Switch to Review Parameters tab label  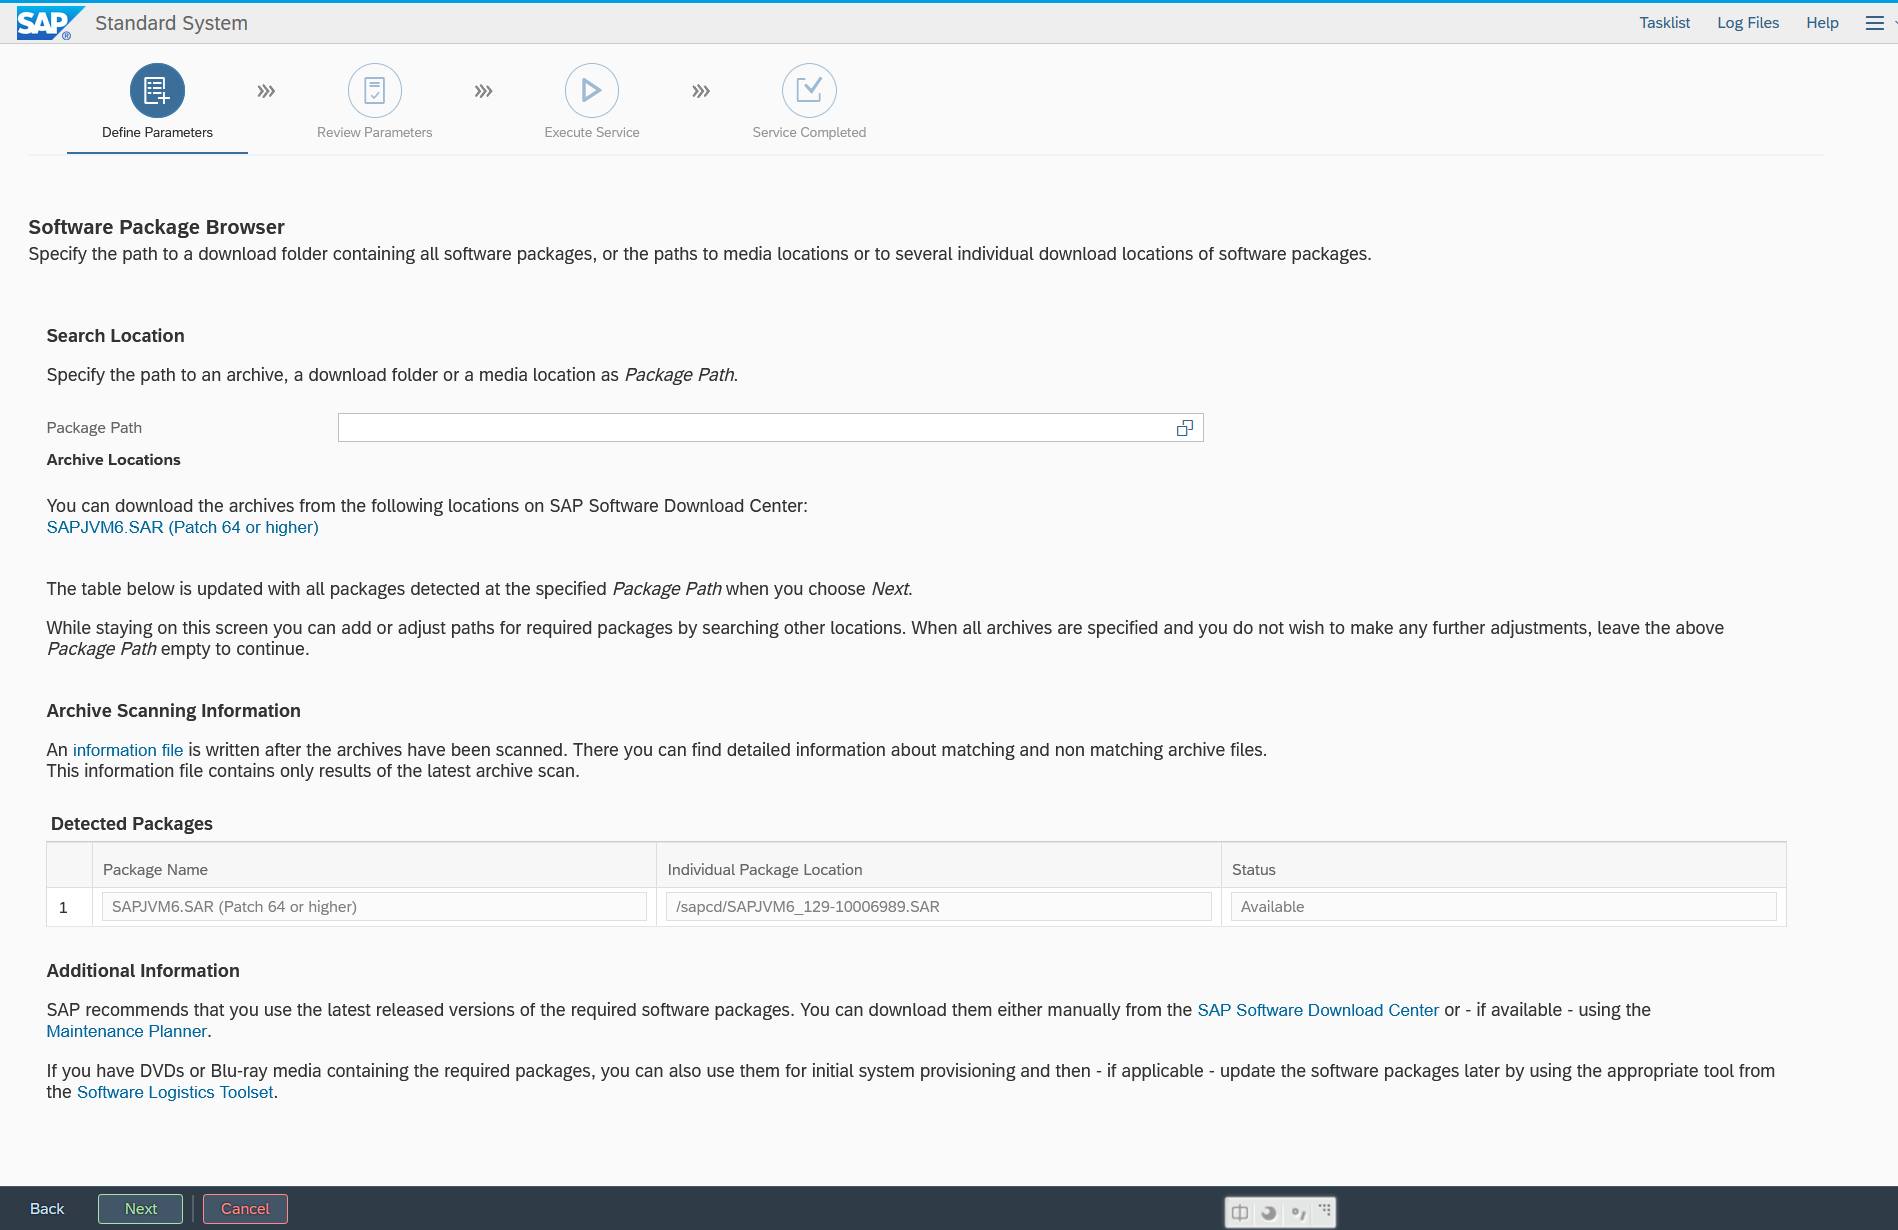tap(375, 132)
